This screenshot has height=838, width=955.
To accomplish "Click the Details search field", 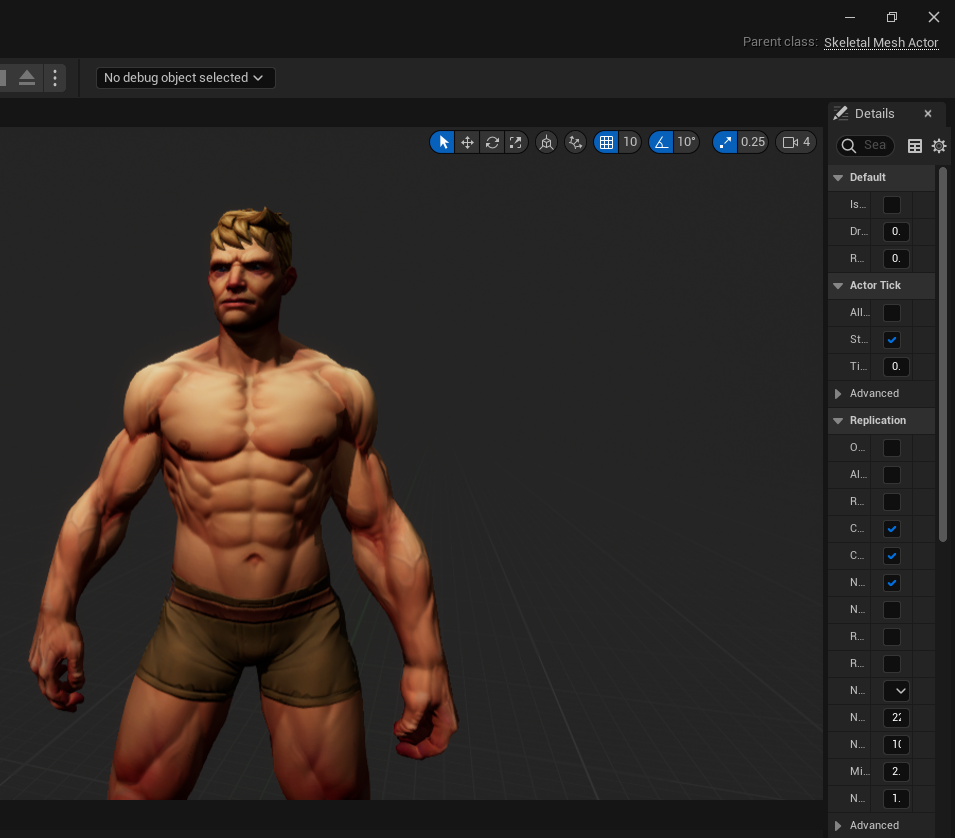I will click(865, 146).
